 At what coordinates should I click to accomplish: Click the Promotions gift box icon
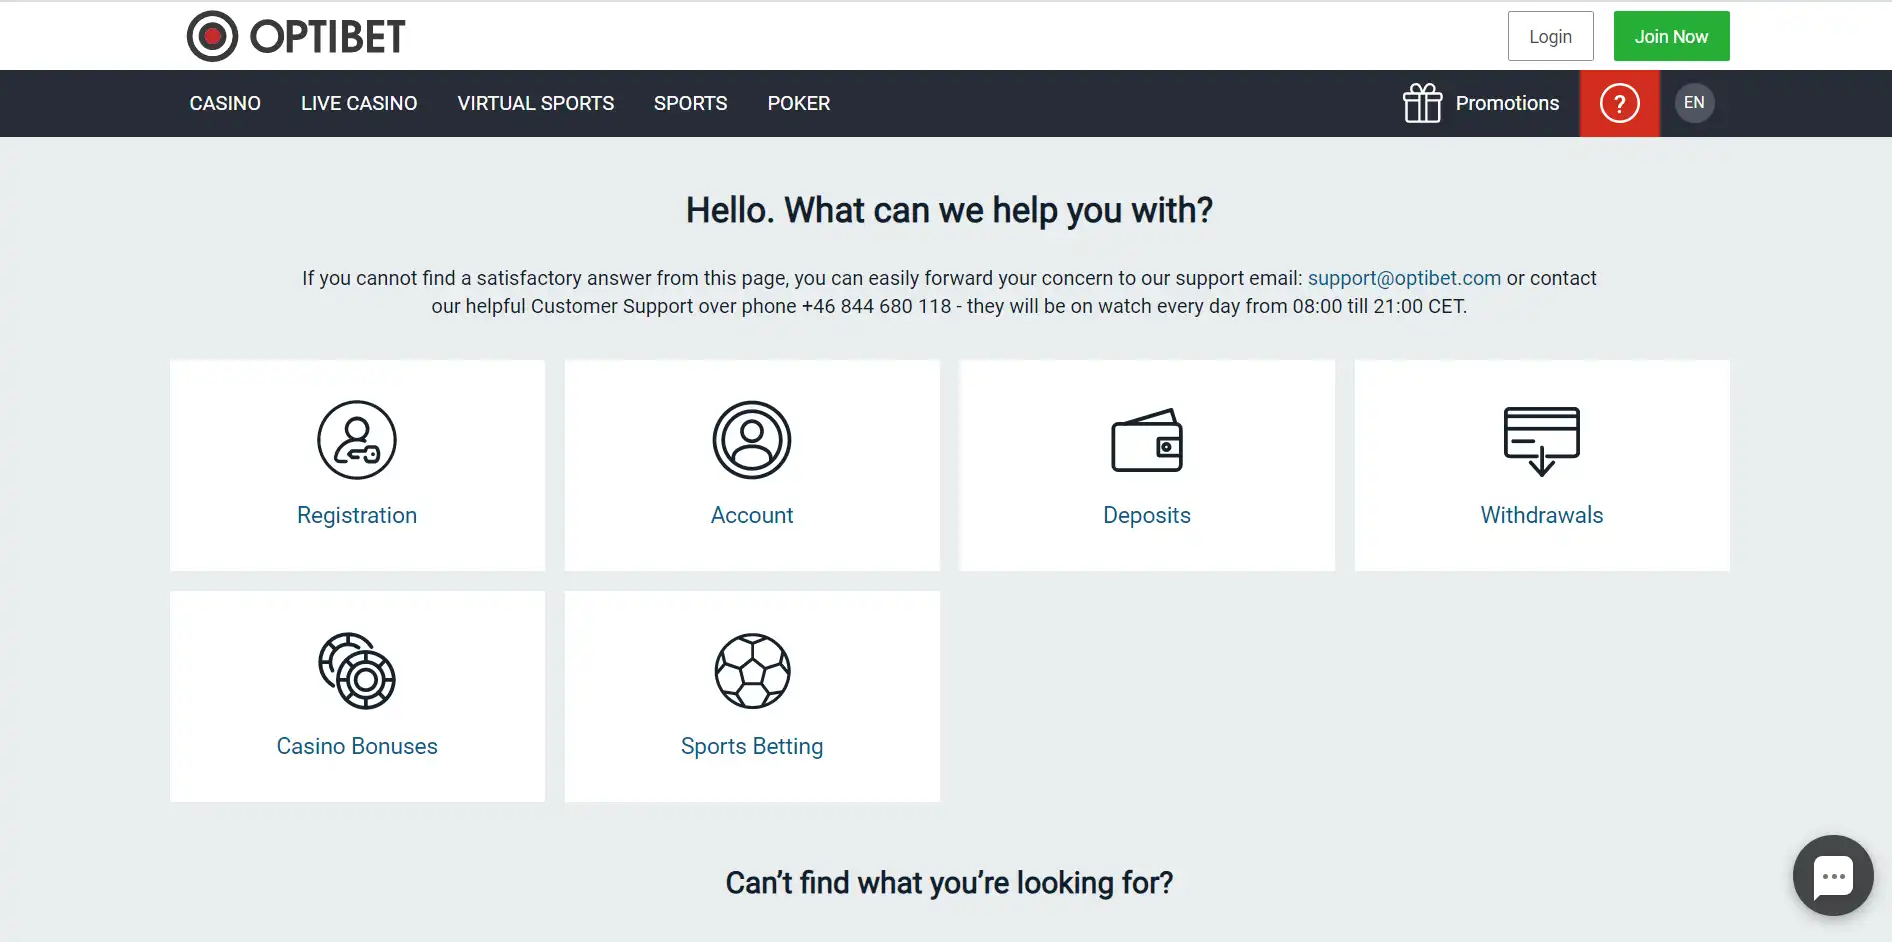[x=1422, y=103]
